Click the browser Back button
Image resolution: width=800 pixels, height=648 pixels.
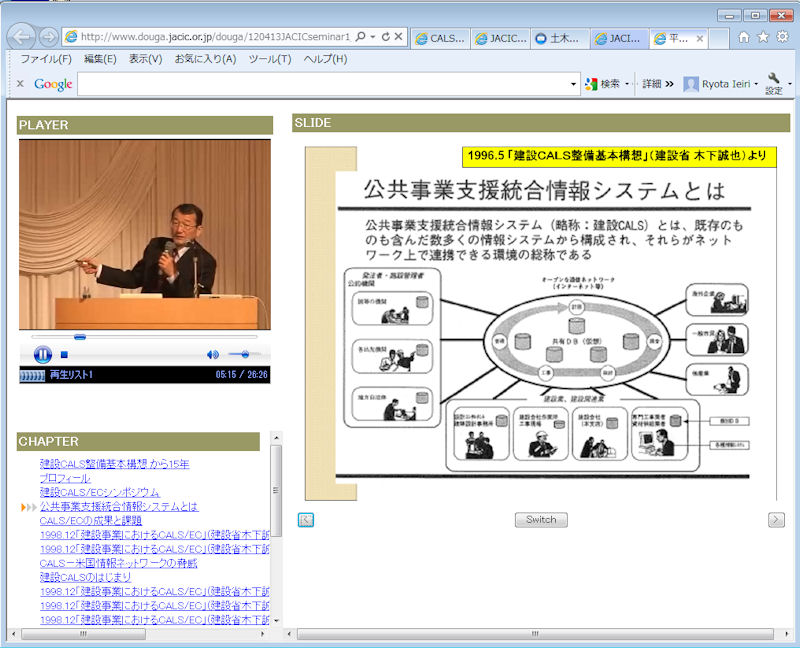20,37
